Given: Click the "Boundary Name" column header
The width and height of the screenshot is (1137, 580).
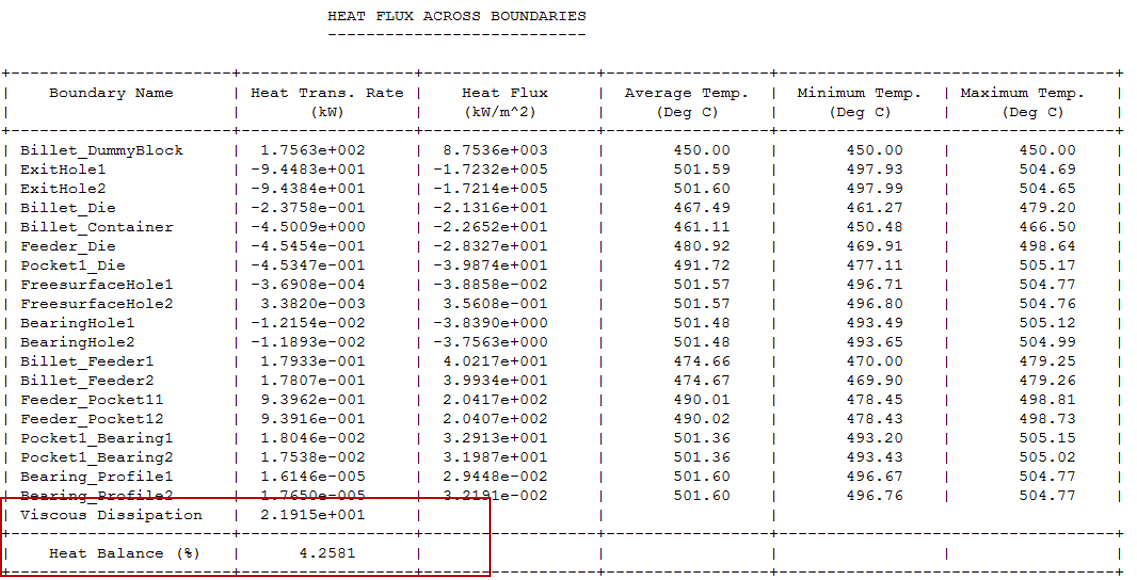Looking at the screenshot, I should [x=111, y=93].
